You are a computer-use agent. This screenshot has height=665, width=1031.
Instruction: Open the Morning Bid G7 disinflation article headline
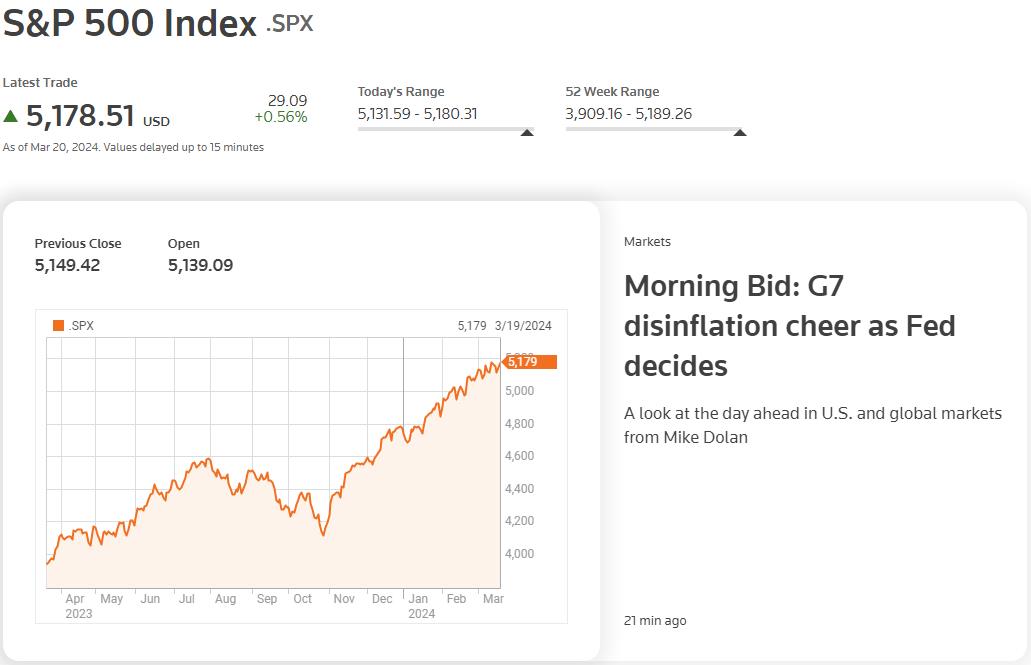(789, 326)
